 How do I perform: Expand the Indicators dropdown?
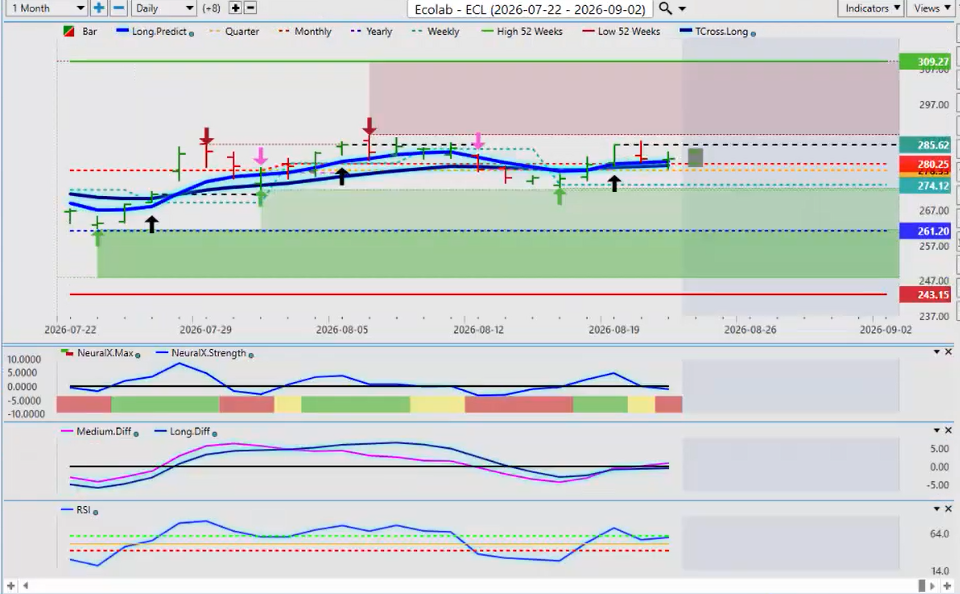coord(872,8)
